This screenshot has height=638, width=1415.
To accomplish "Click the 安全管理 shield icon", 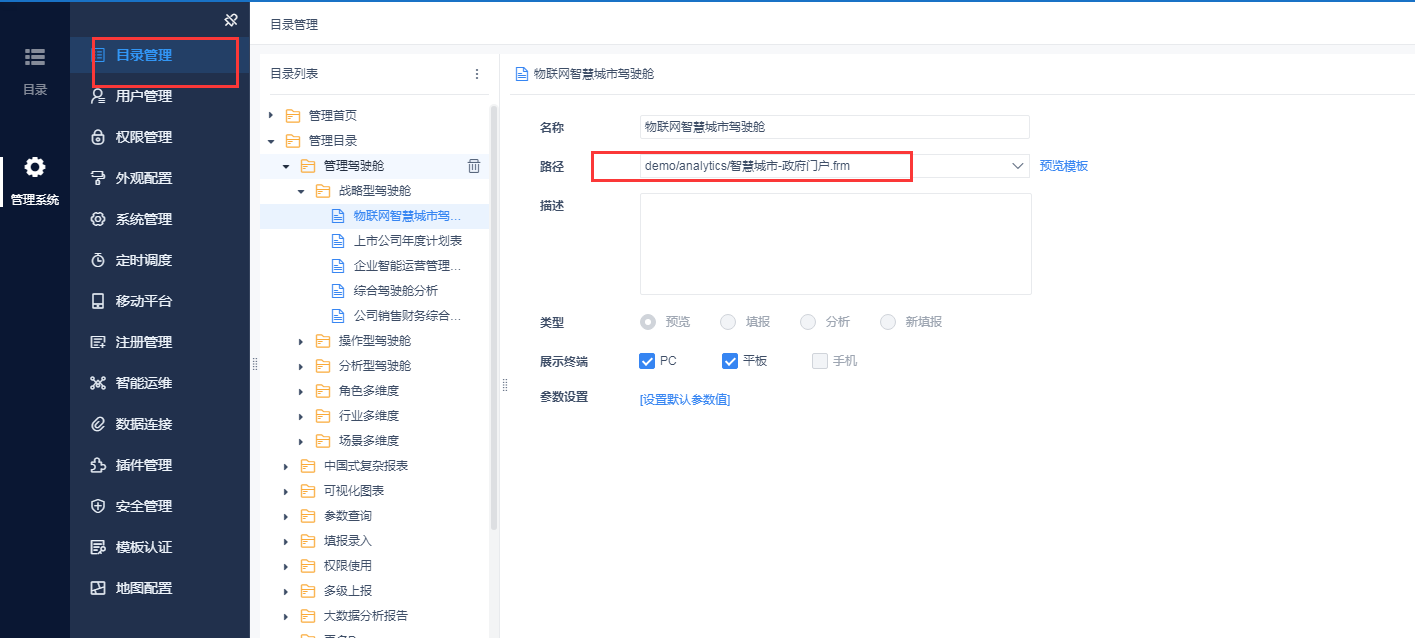I will point(98,506).
